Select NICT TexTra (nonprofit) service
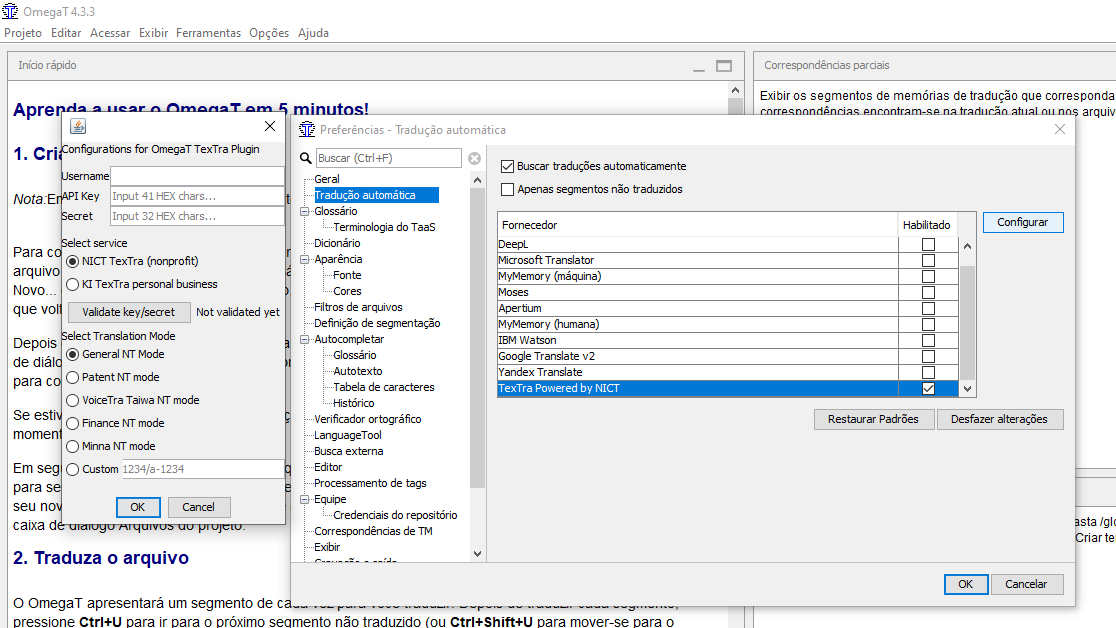This screenshot has height=628, width=1116. 73,261
